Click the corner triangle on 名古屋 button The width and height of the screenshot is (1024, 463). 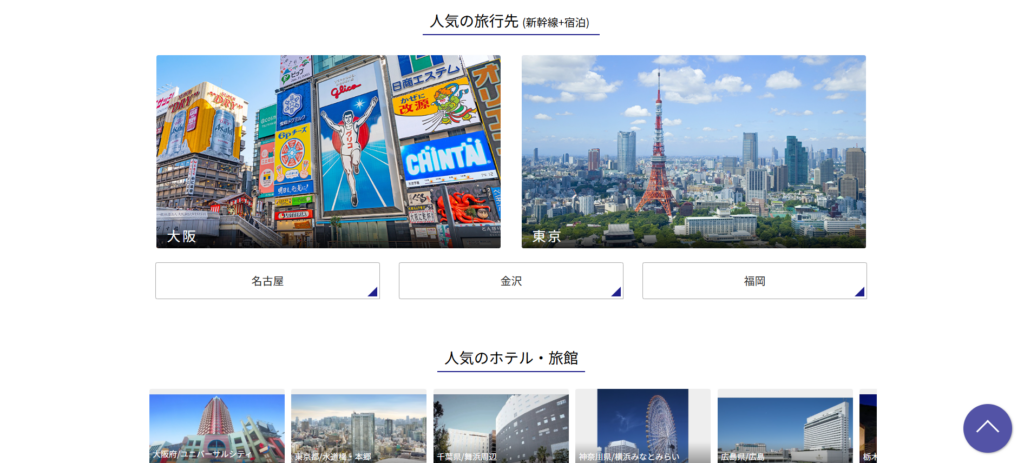pyautogui.click(x=373, y=292)
